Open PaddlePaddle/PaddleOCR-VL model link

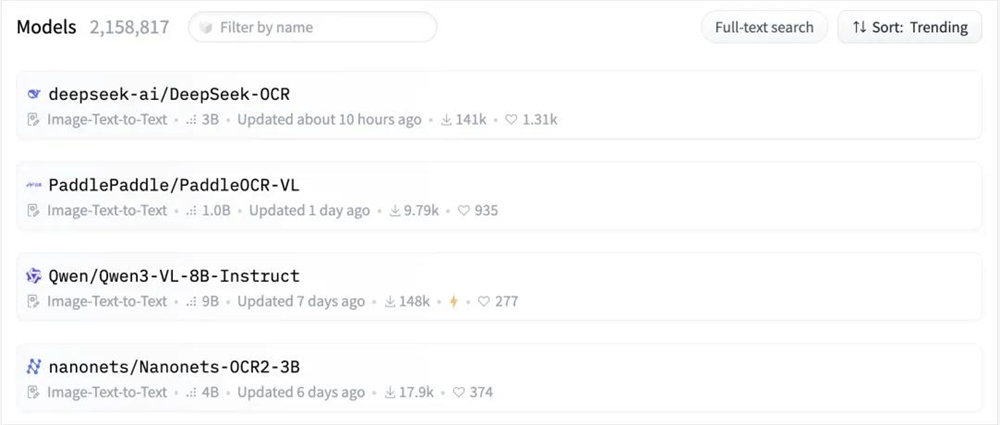click(174, 185)
